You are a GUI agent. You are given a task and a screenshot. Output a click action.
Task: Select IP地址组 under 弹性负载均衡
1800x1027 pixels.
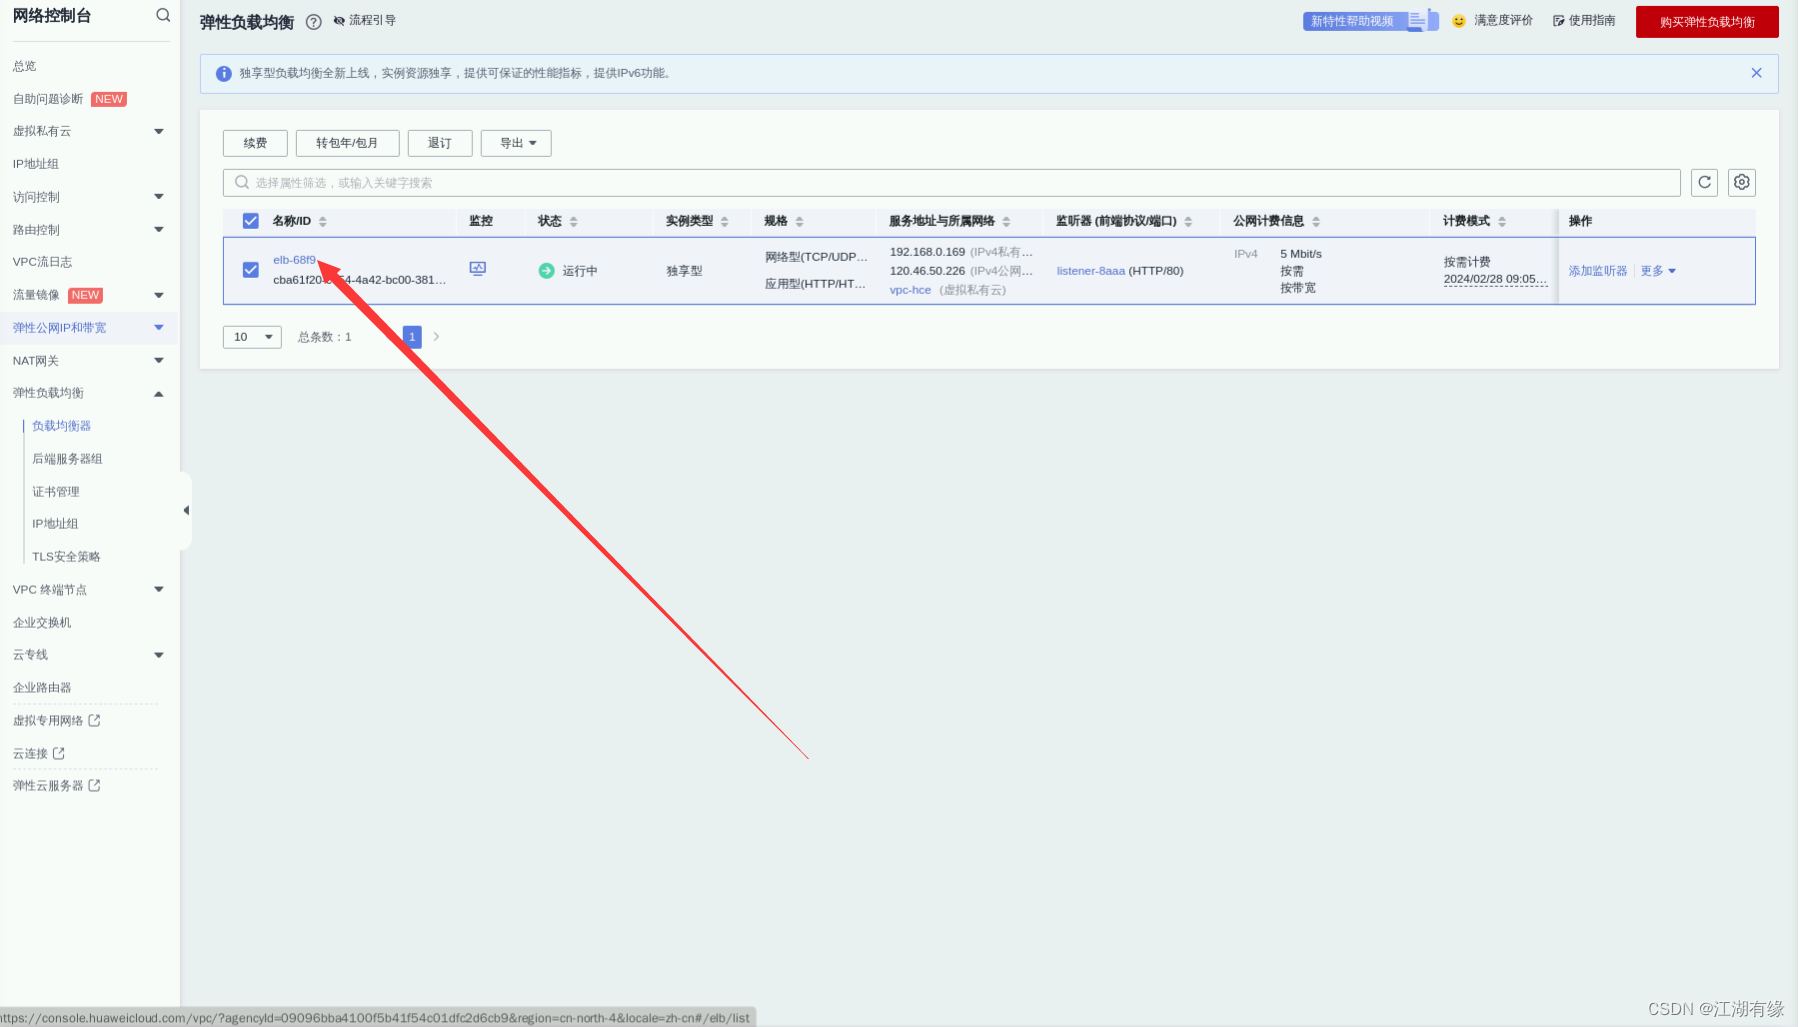[x=55, y=524]
